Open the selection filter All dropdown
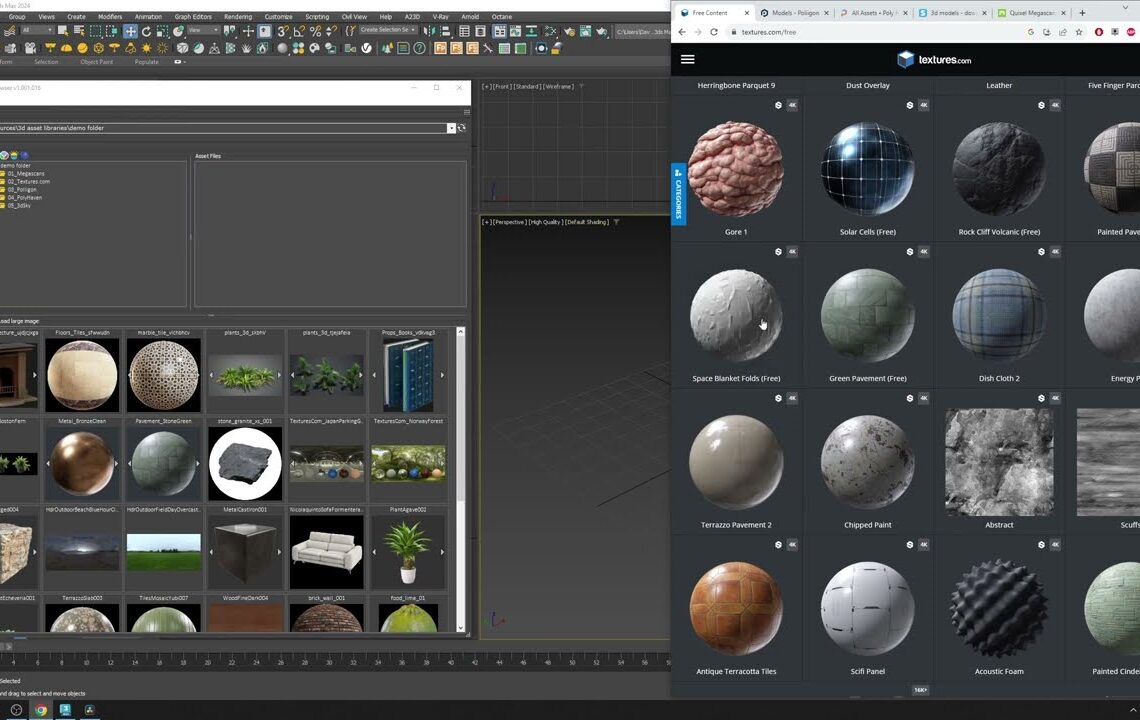 point(52,30)
